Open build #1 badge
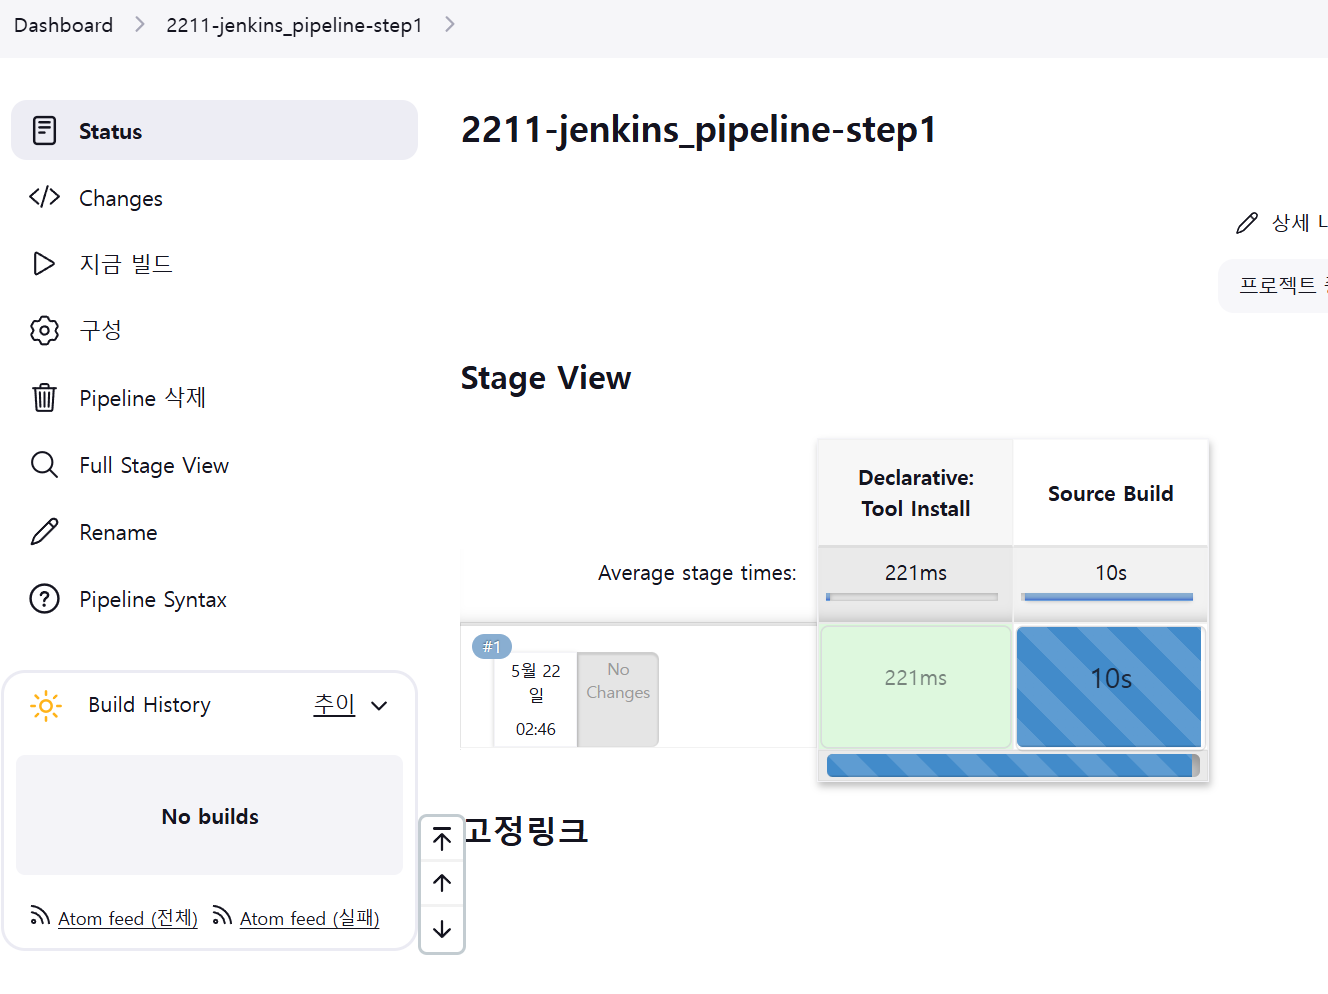This screenshot has height=994, width=1328. pyautogui.click(x=492, y=647)
